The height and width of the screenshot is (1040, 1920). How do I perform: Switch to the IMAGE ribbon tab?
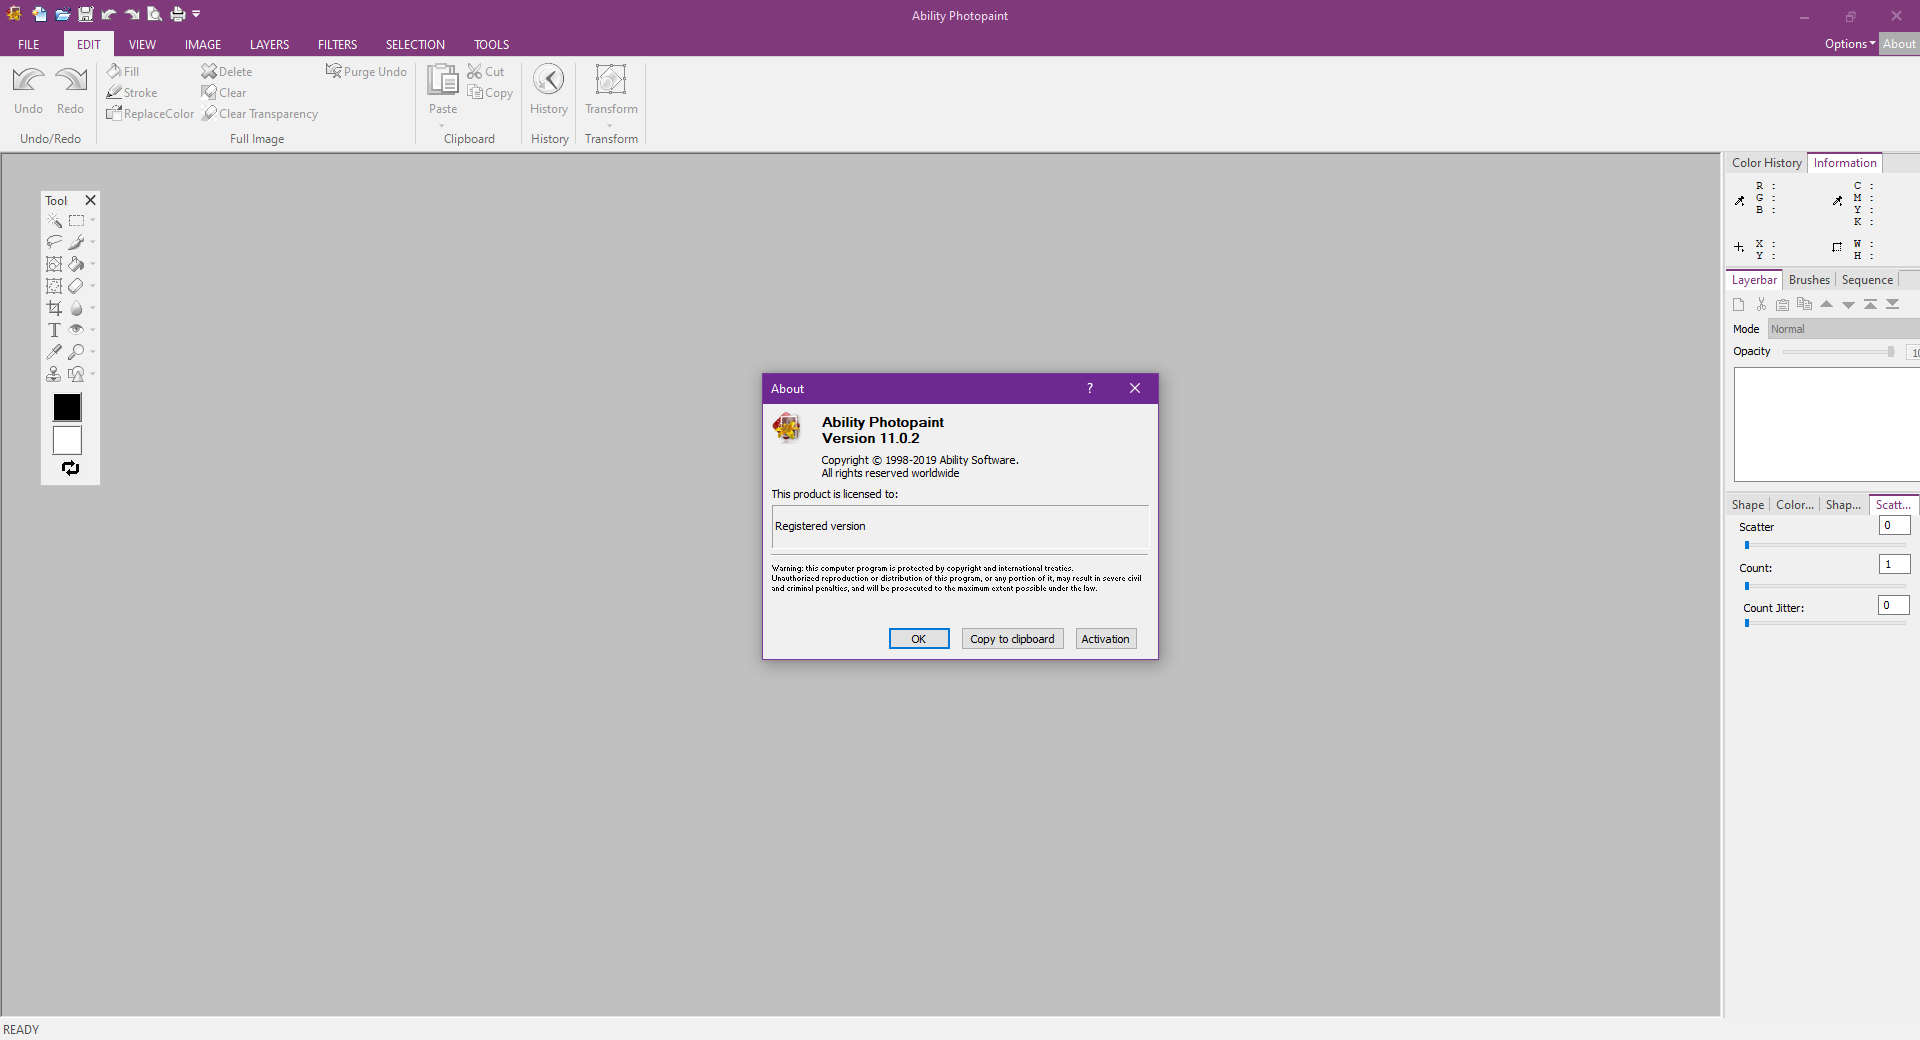(x=203, y=45)
